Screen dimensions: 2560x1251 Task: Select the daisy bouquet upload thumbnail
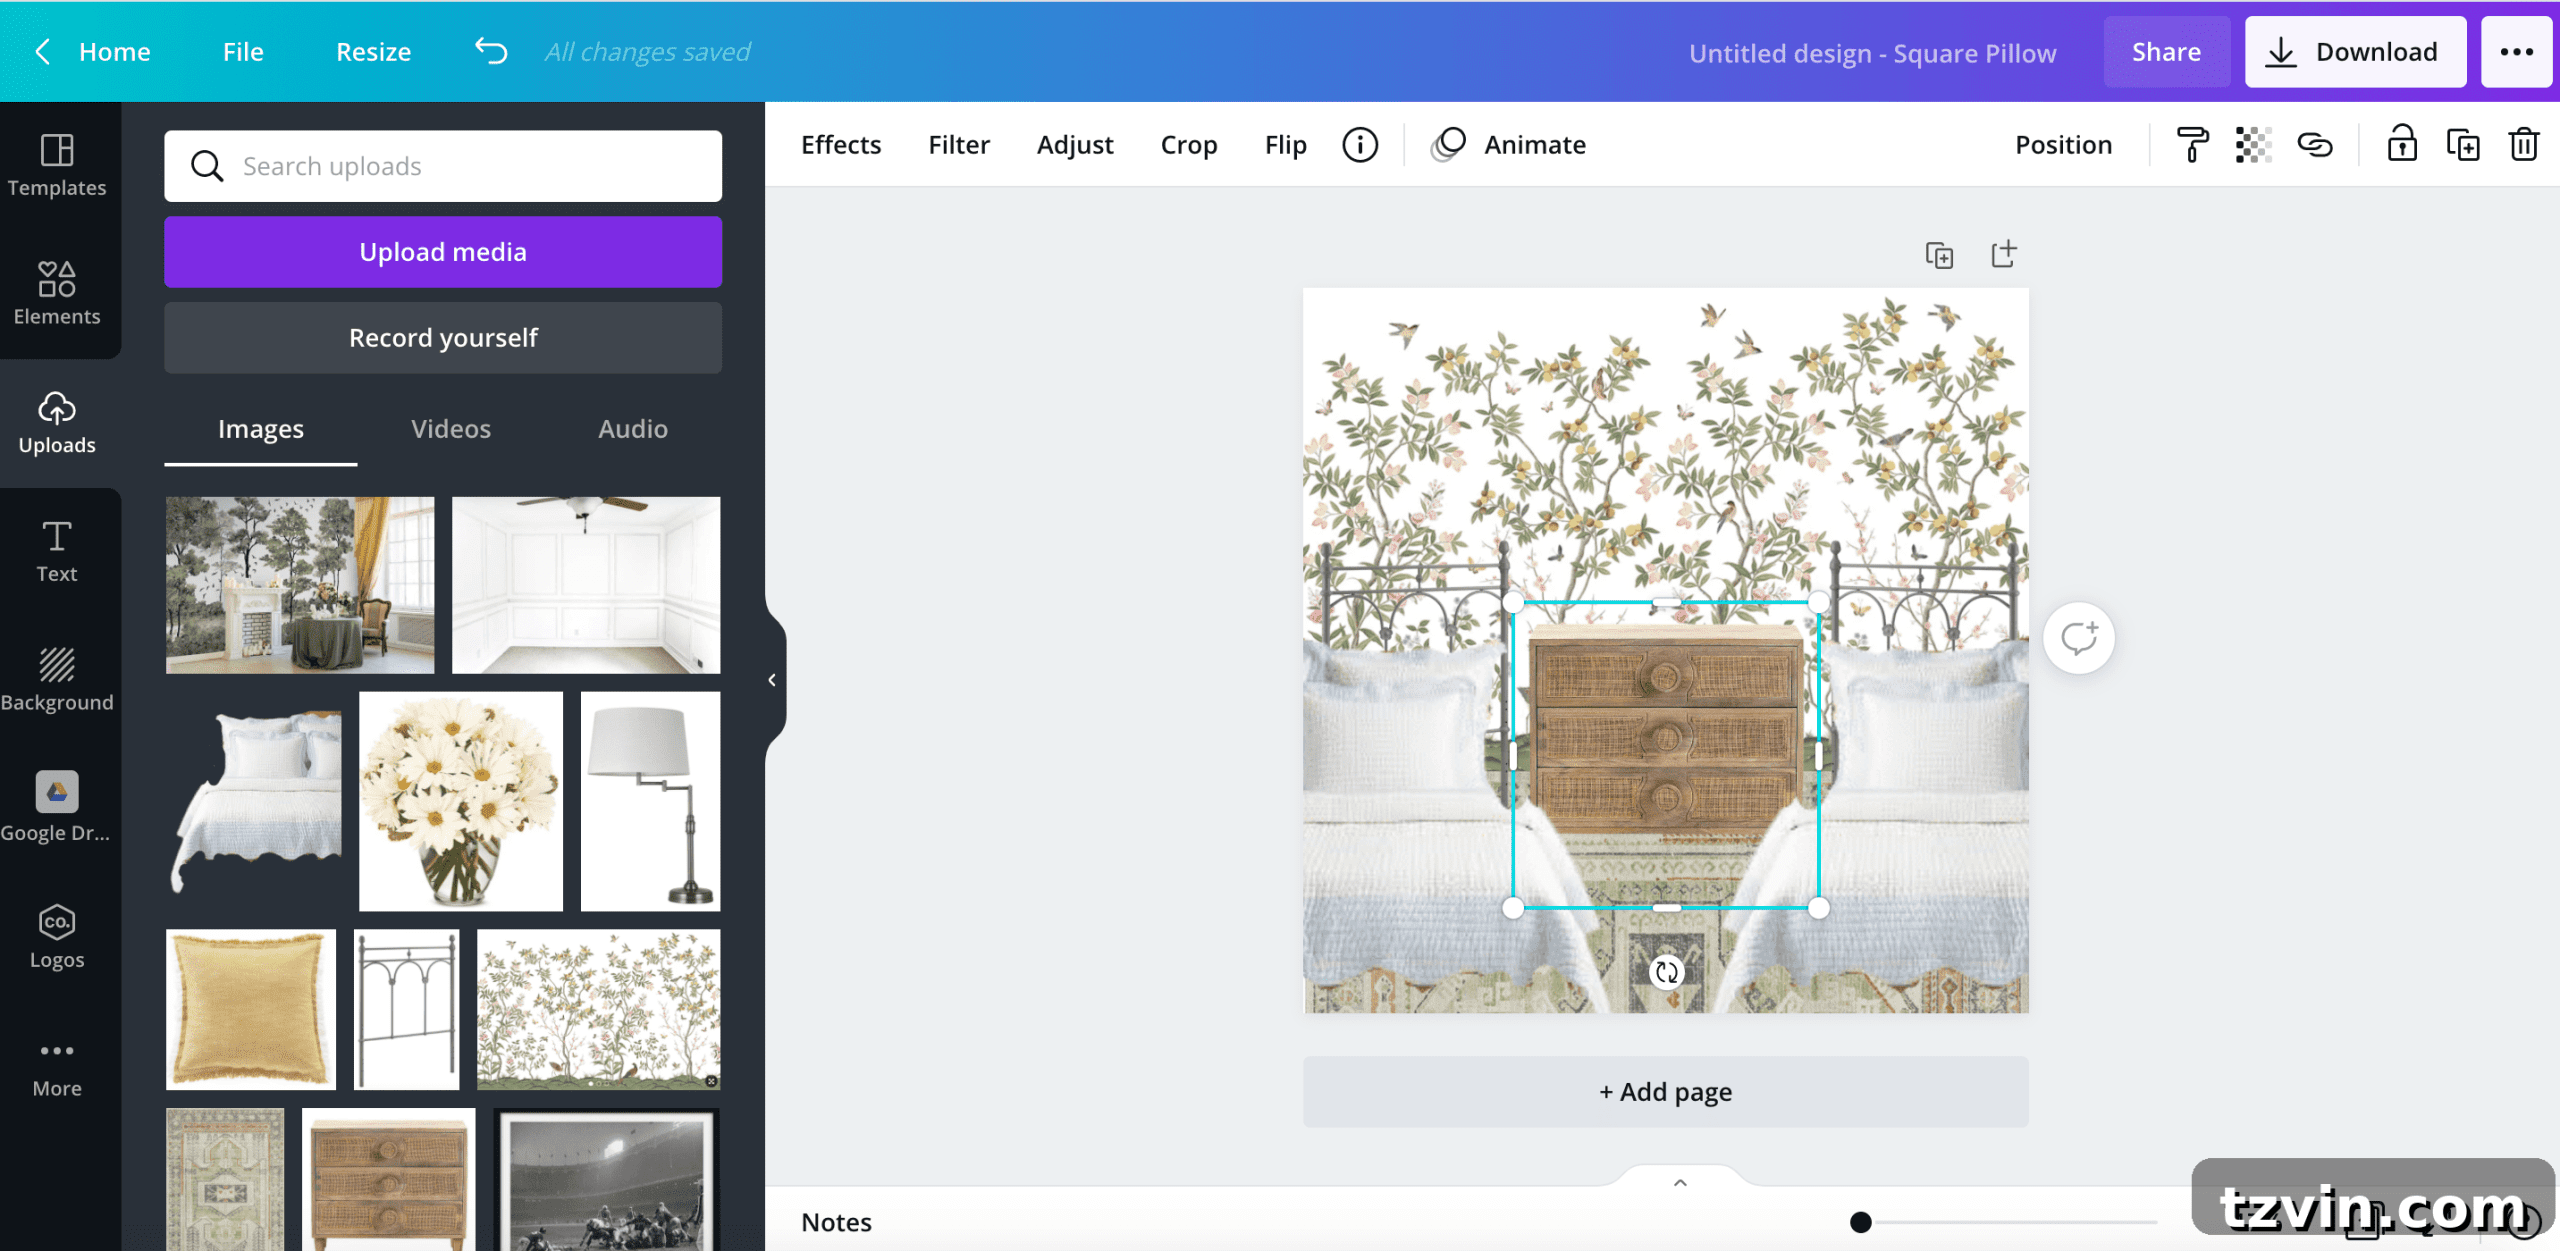(x=460, y=801)
